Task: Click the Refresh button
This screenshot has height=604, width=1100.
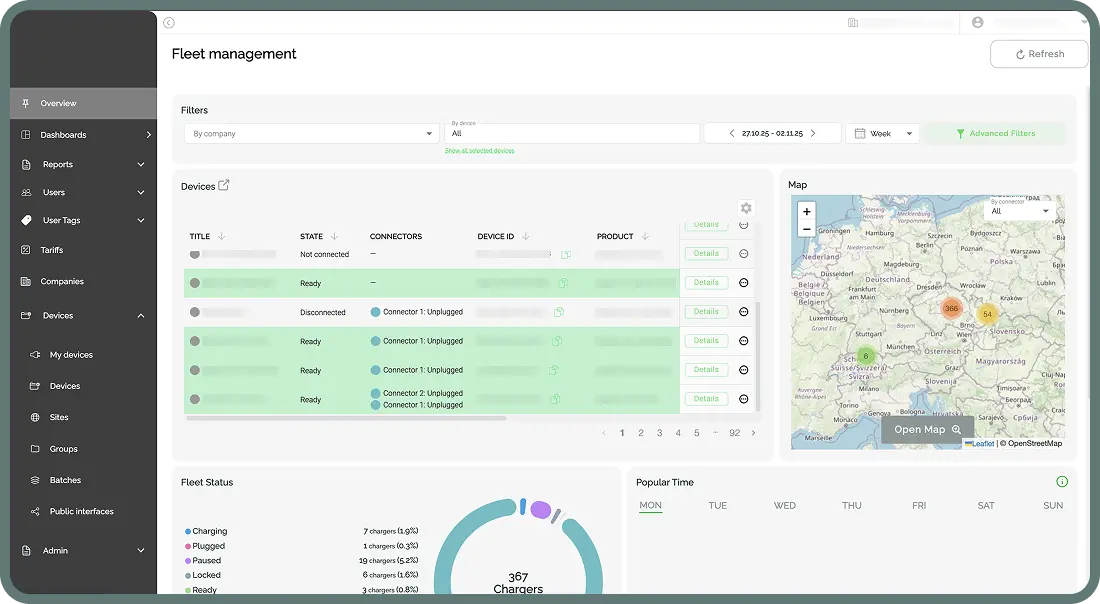Action: click(1039, 54)
